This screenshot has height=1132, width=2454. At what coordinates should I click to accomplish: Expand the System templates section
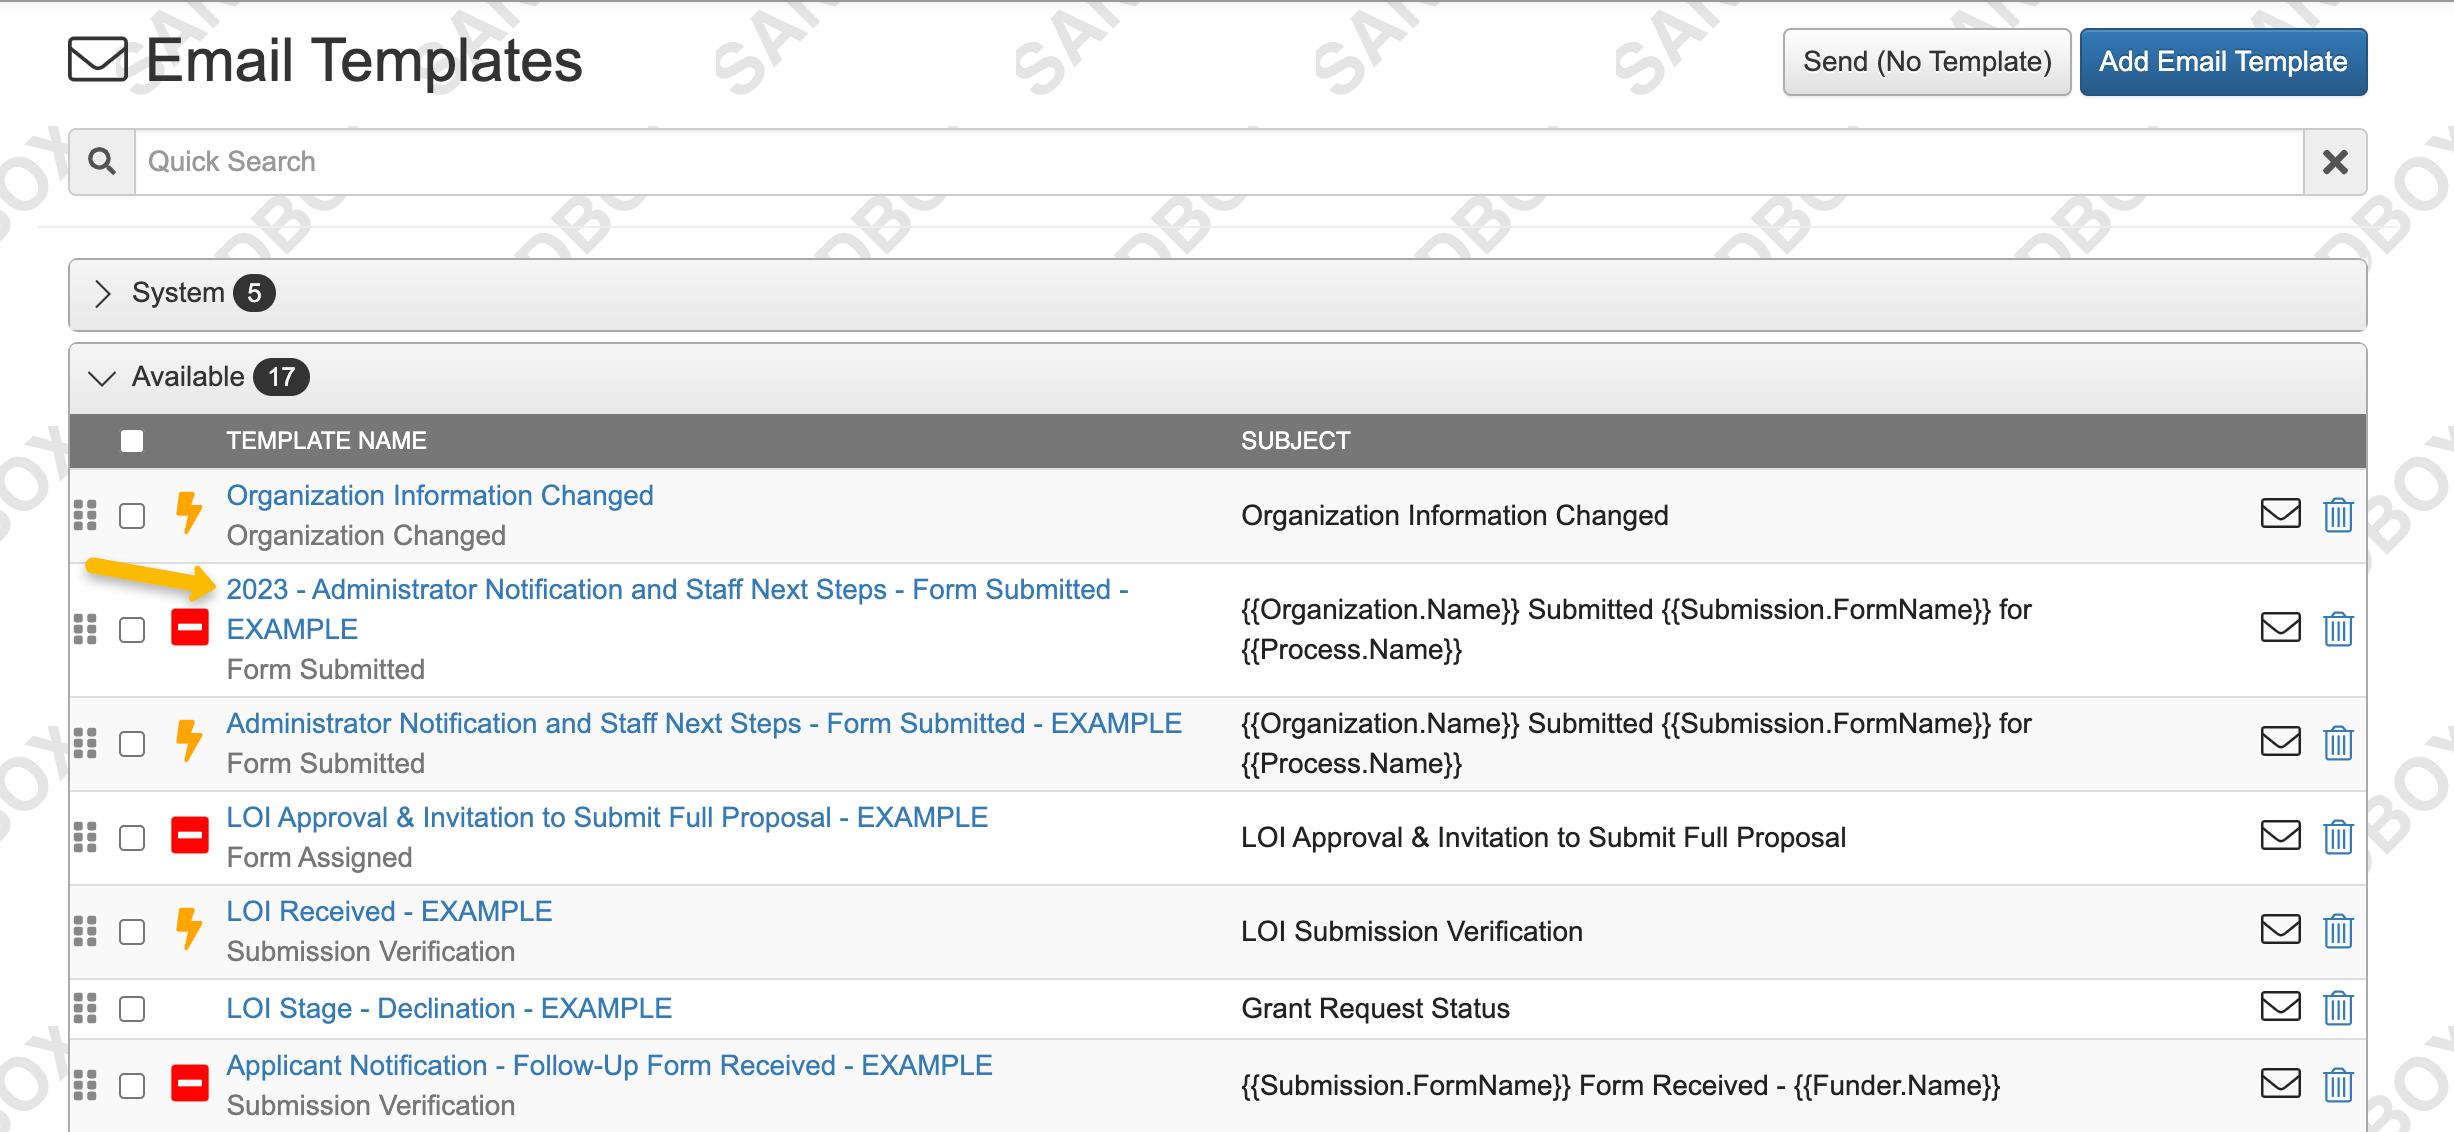pyautogui.click(x=101, y=293)
